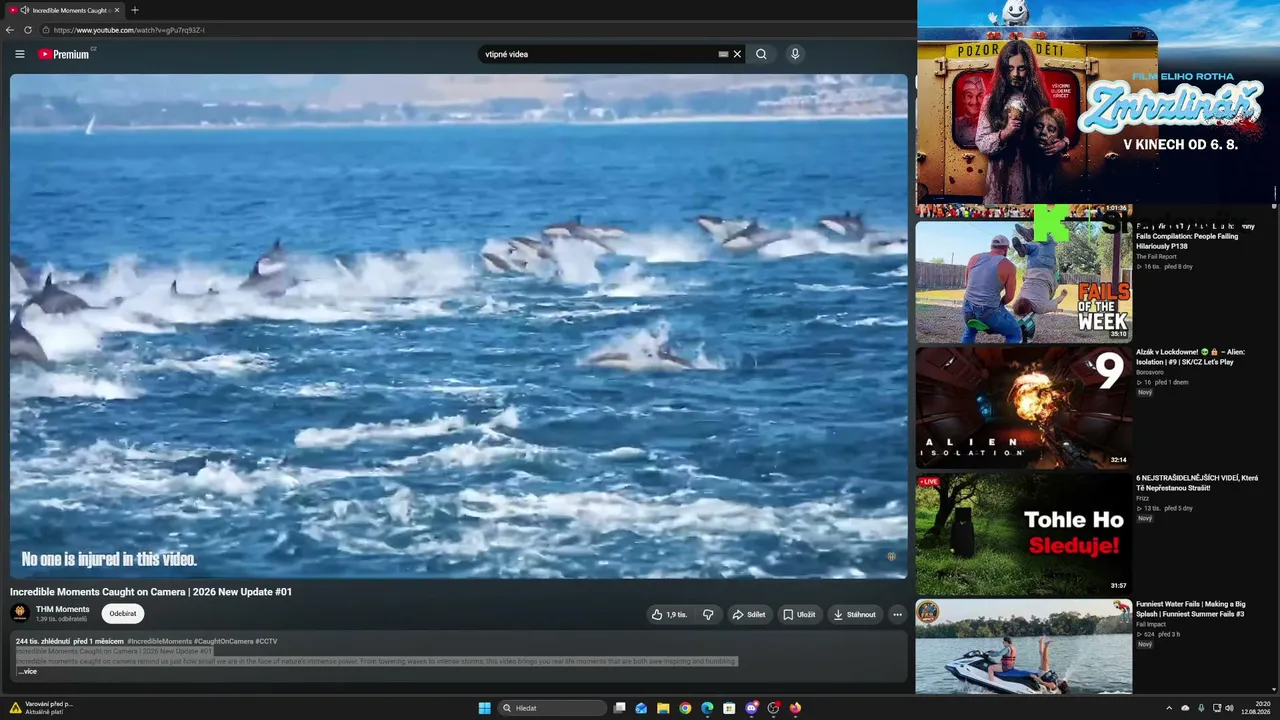Go back in browser
This screenshot has width=1280, height=720.
[x=10, y=30]
